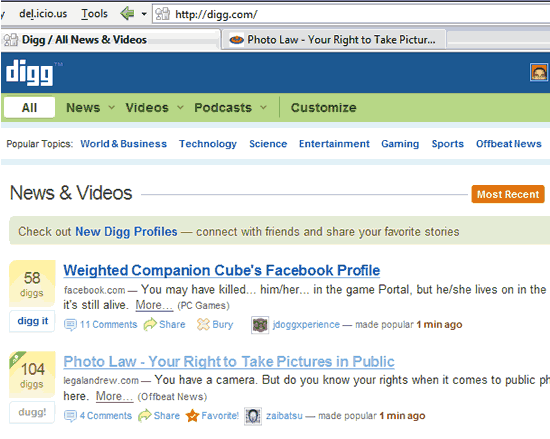
Task: Open the user avatar in the header
Action: [x=539, y=73]
